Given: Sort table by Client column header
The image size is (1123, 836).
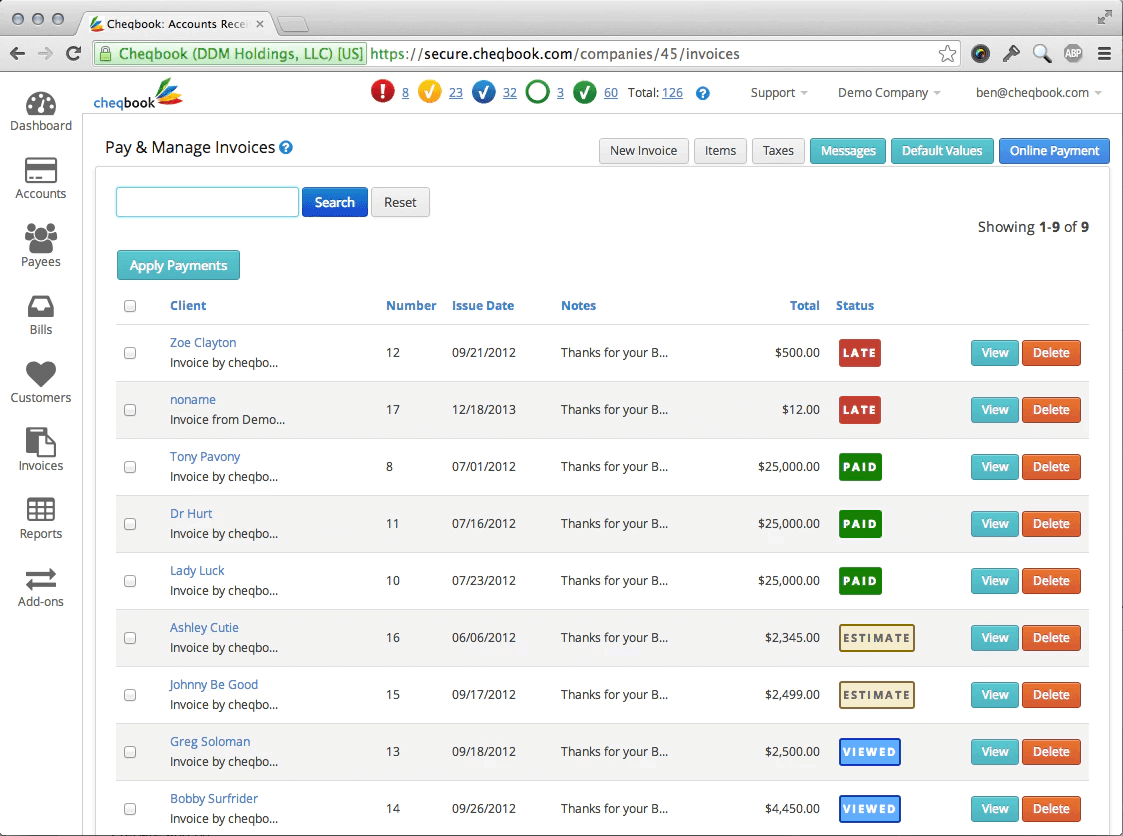Looking at the screenshot, I should coord(188,306).
